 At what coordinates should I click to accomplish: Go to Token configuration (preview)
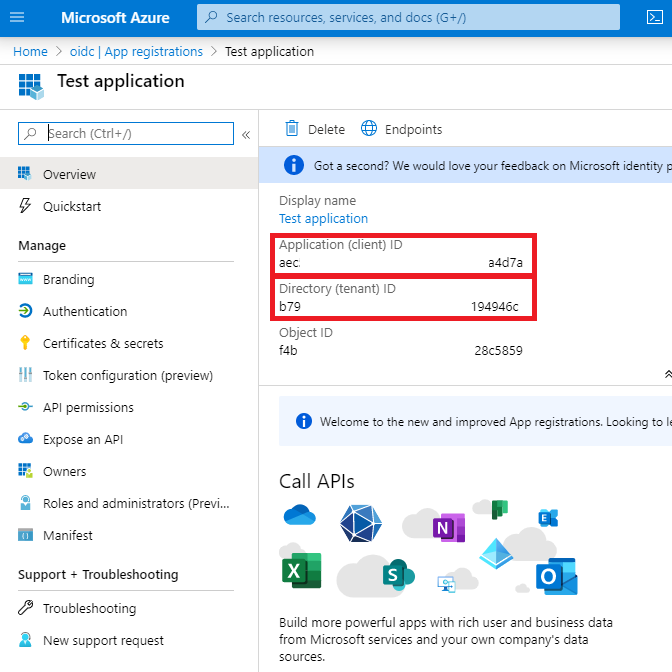point(127,375)
